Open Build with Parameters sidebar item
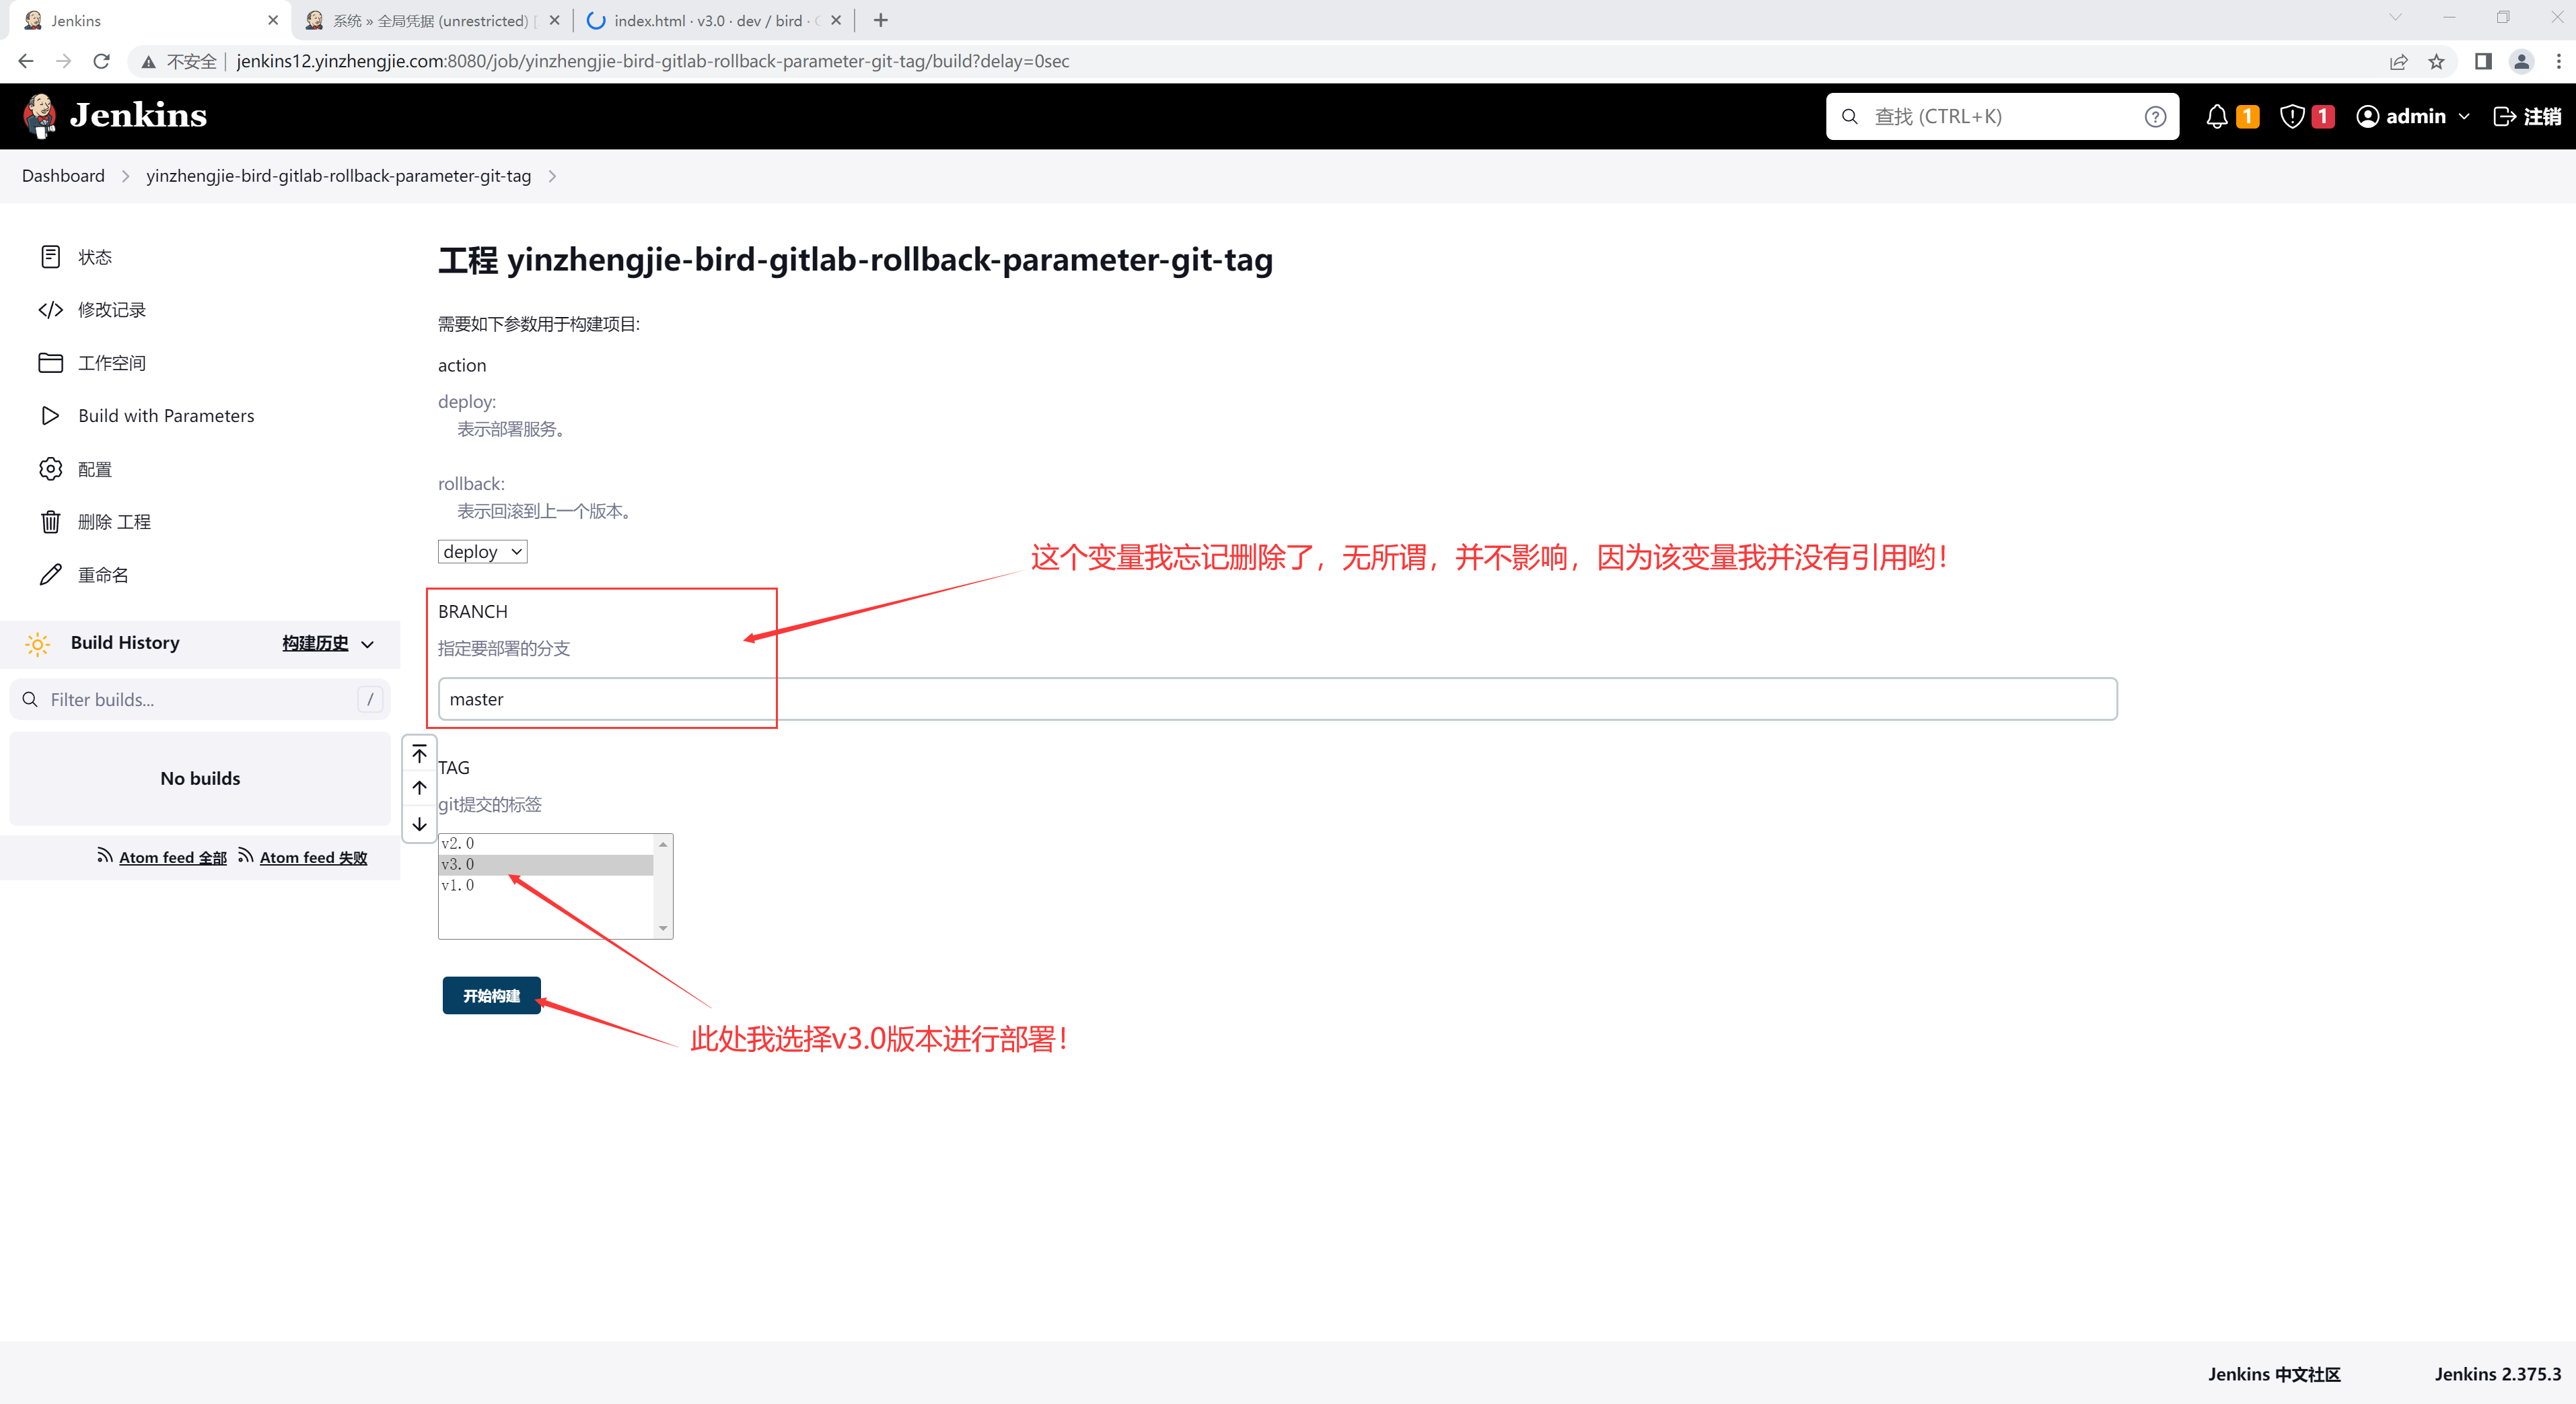2576x1404 pixels. click(x=166, y=415)
